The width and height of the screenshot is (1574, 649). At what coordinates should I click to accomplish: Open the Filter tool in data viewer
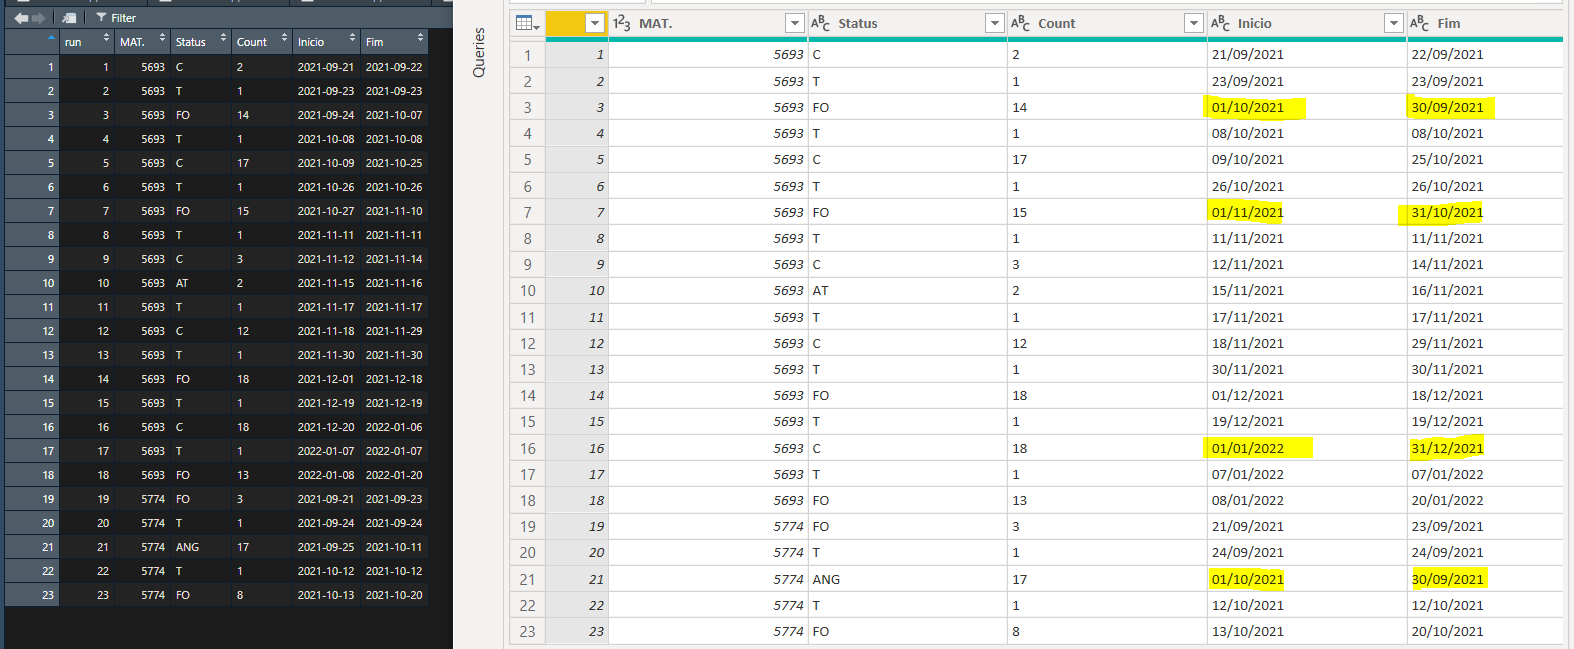point(116,18)
